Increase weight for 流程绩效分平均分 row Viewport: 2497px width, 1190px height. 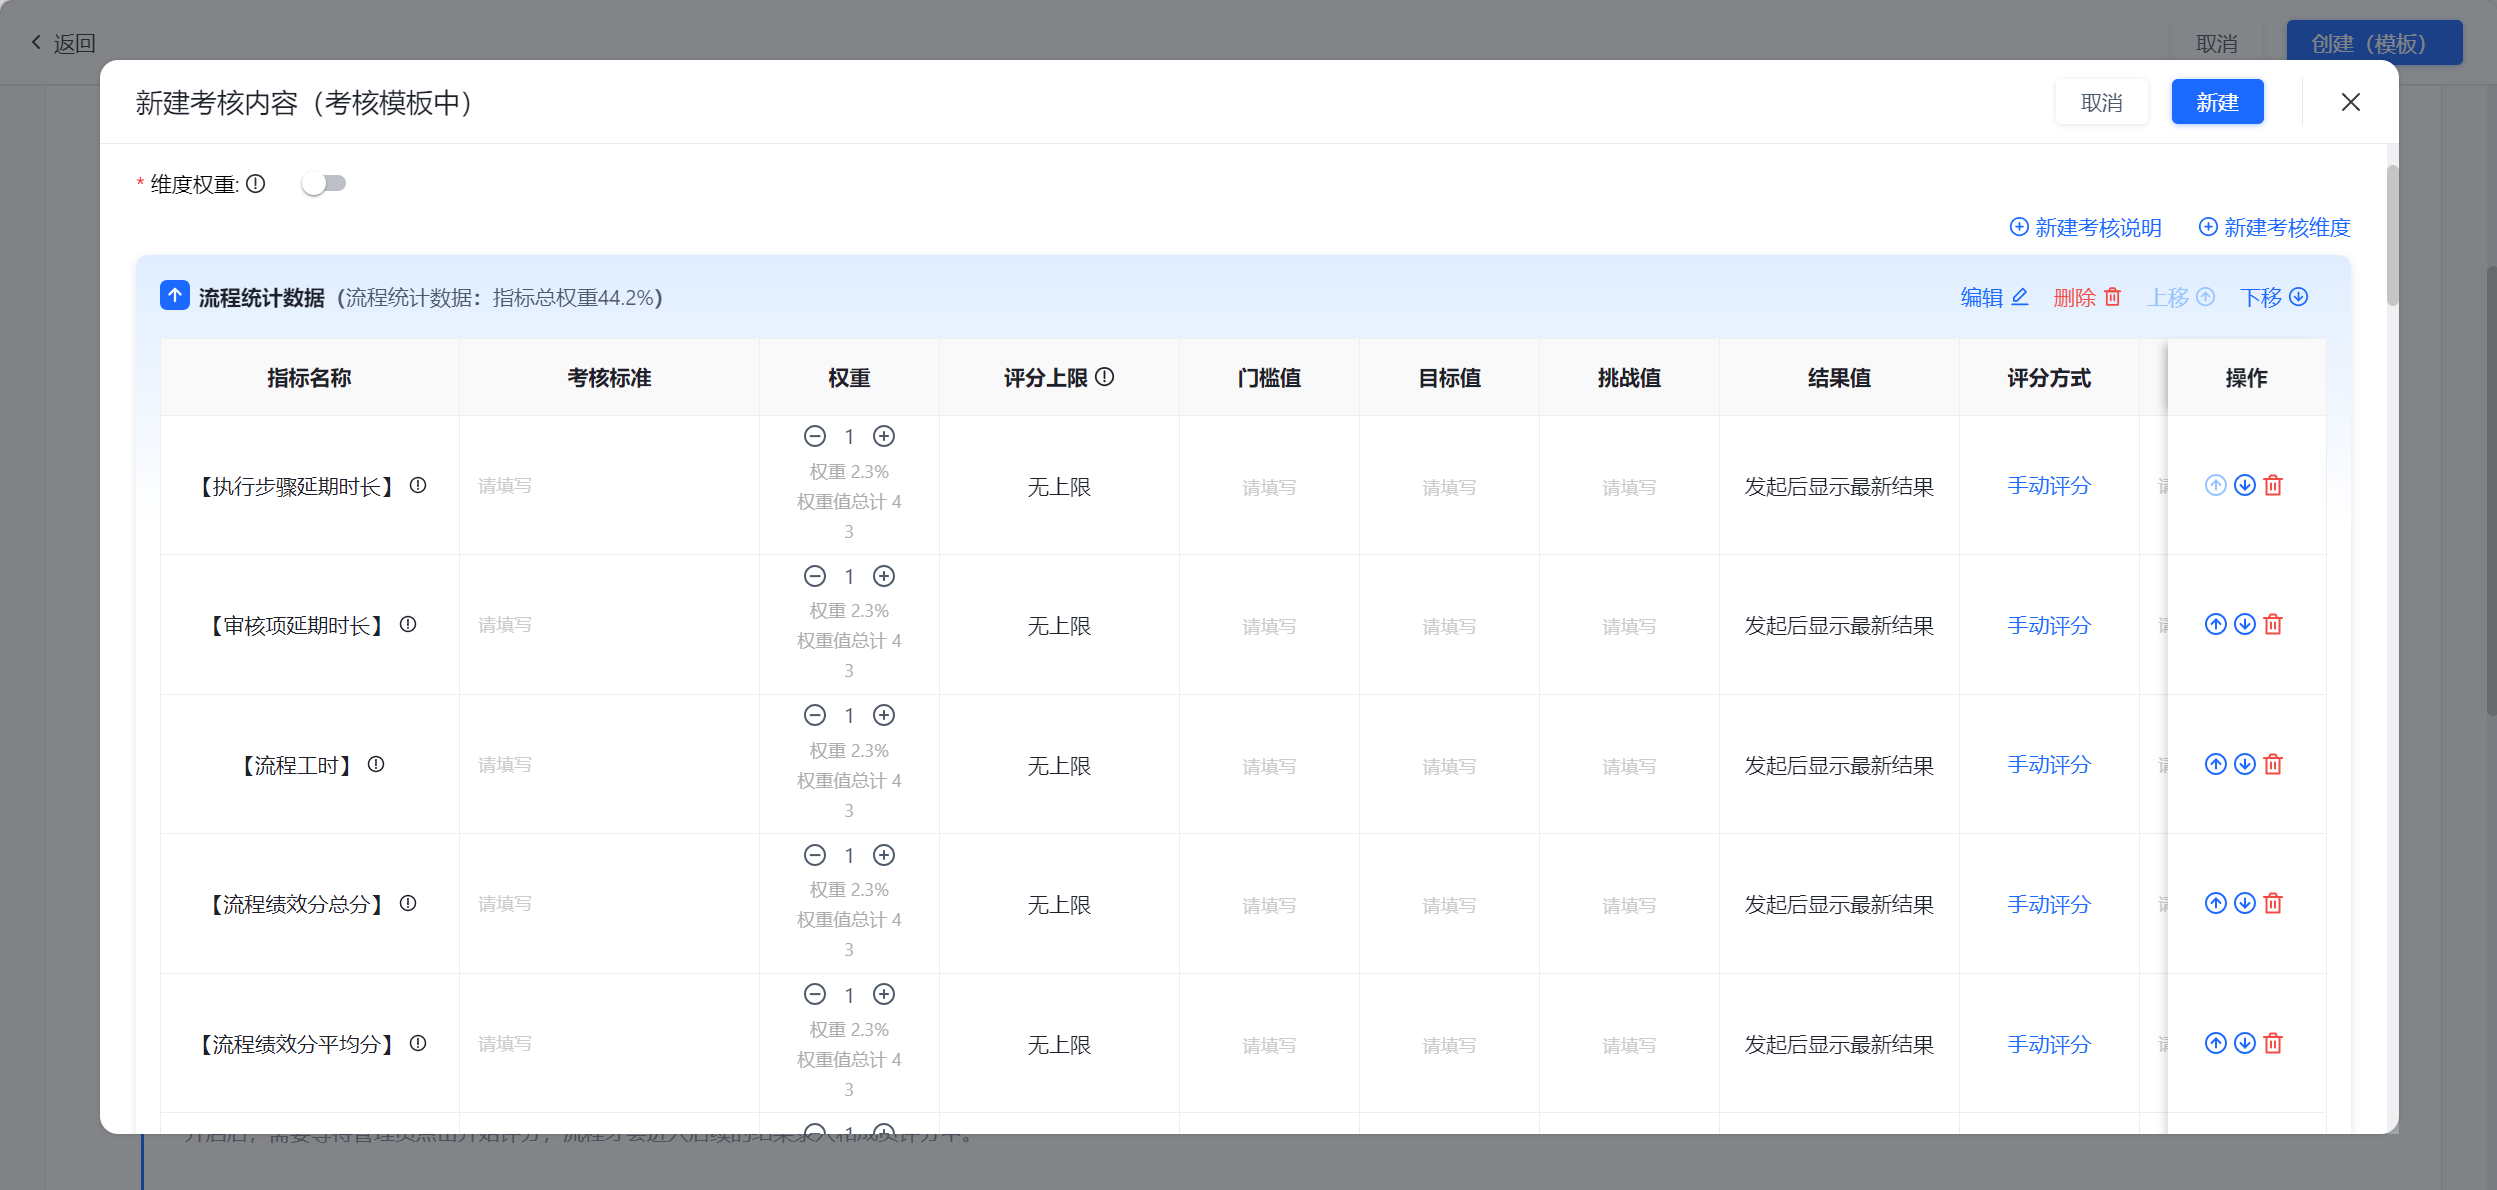[x=884, y=995]
